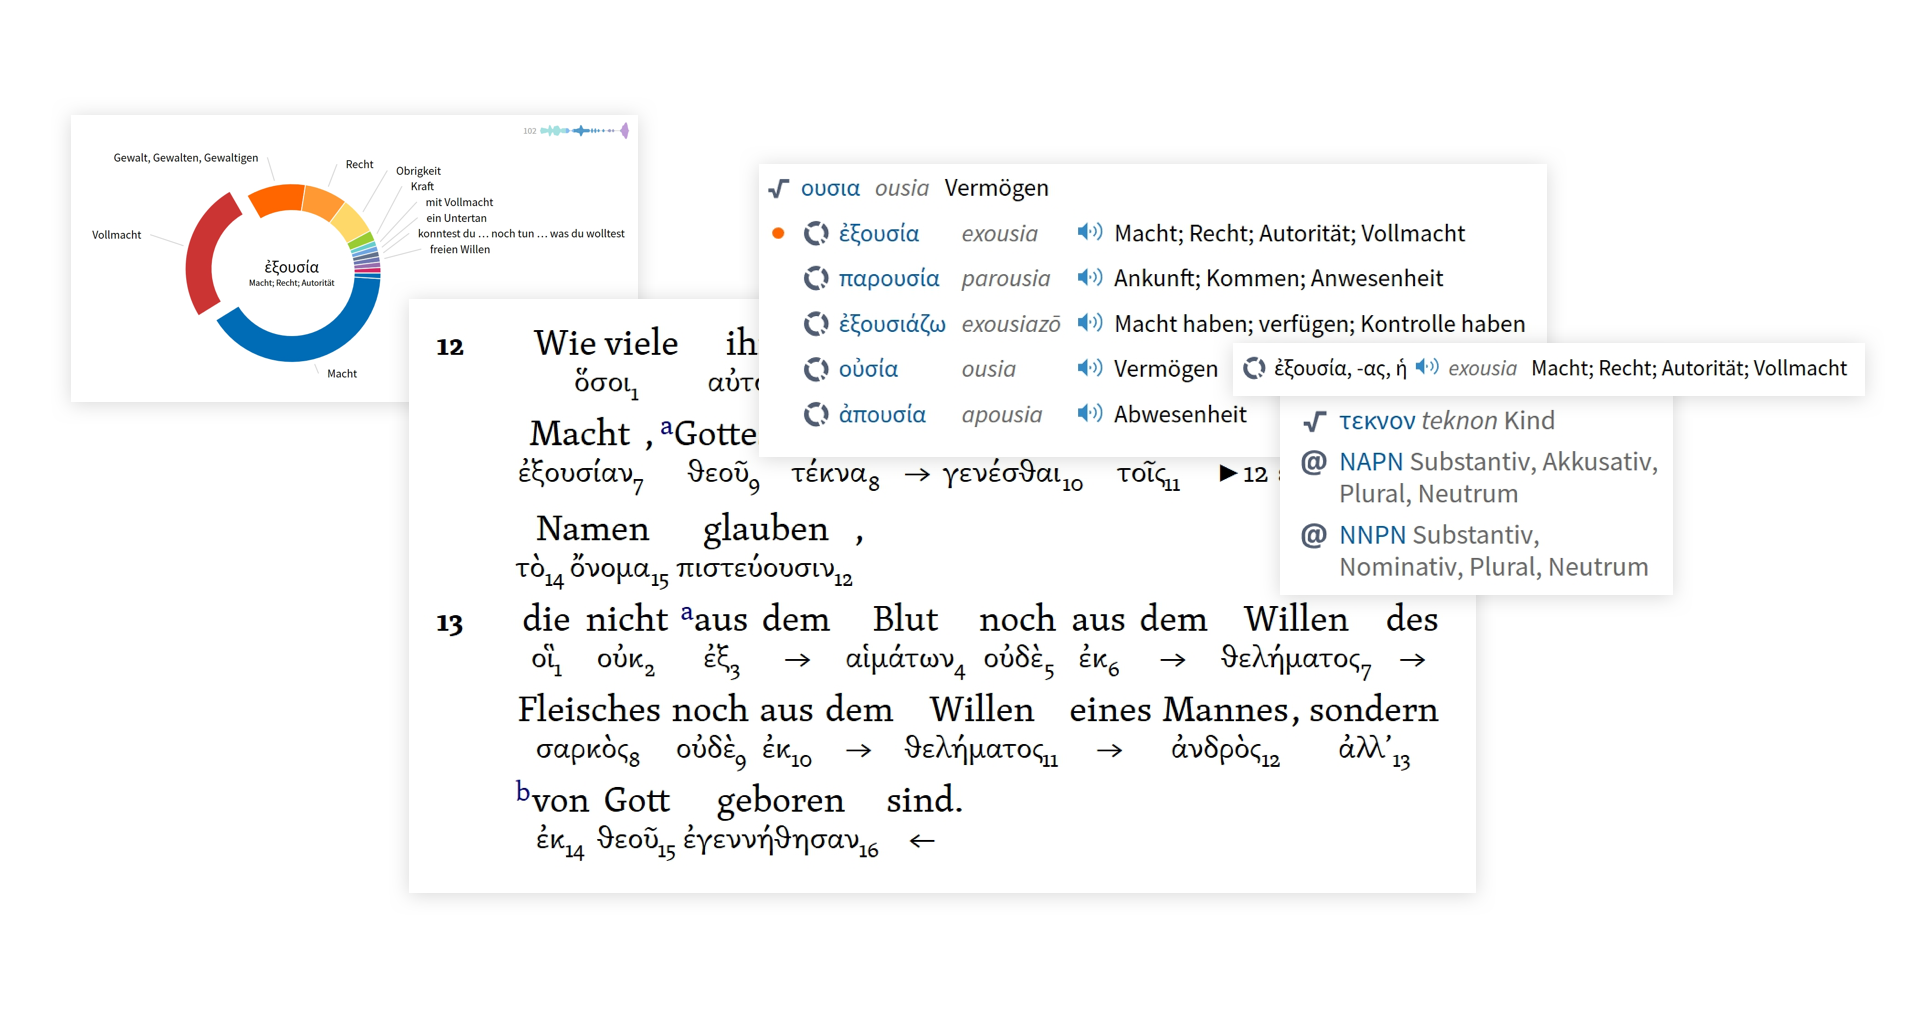Open the ἀπουσία lemma link
Viewport: 1916px width, 1026px height.
coord(882,414)
